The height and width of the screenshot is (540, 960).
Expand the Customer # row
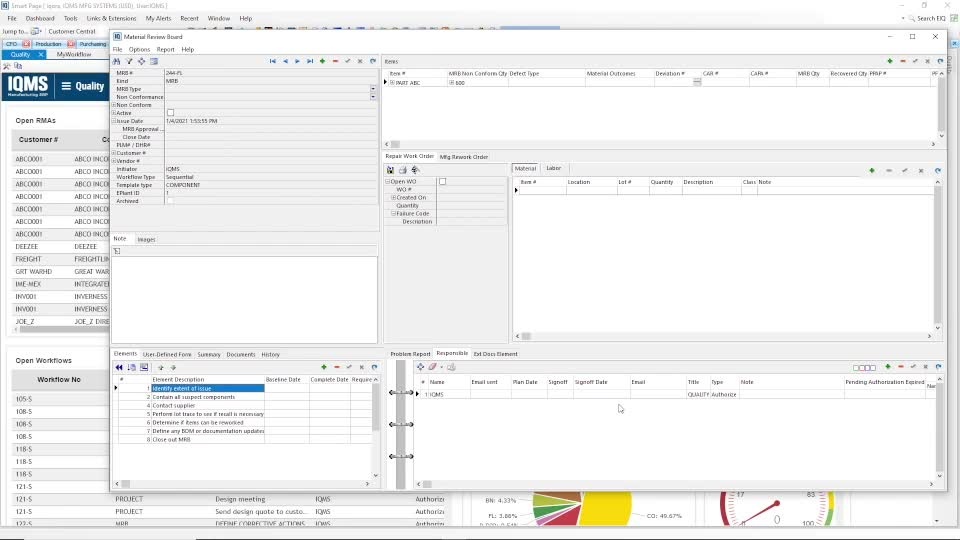pos(114,153)
